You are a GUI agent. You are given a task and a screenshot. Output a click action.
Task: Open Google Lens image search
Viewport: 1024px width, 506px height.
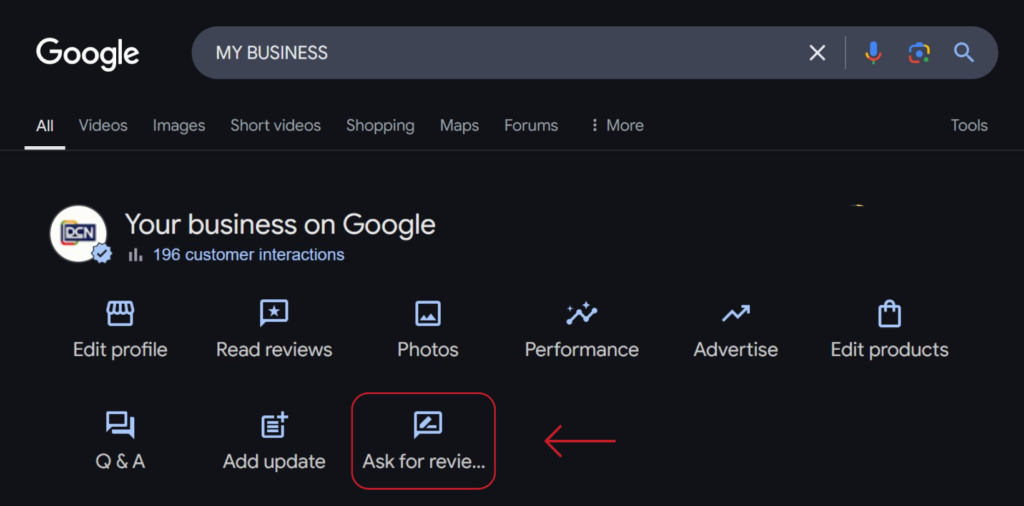click(918, 53)
